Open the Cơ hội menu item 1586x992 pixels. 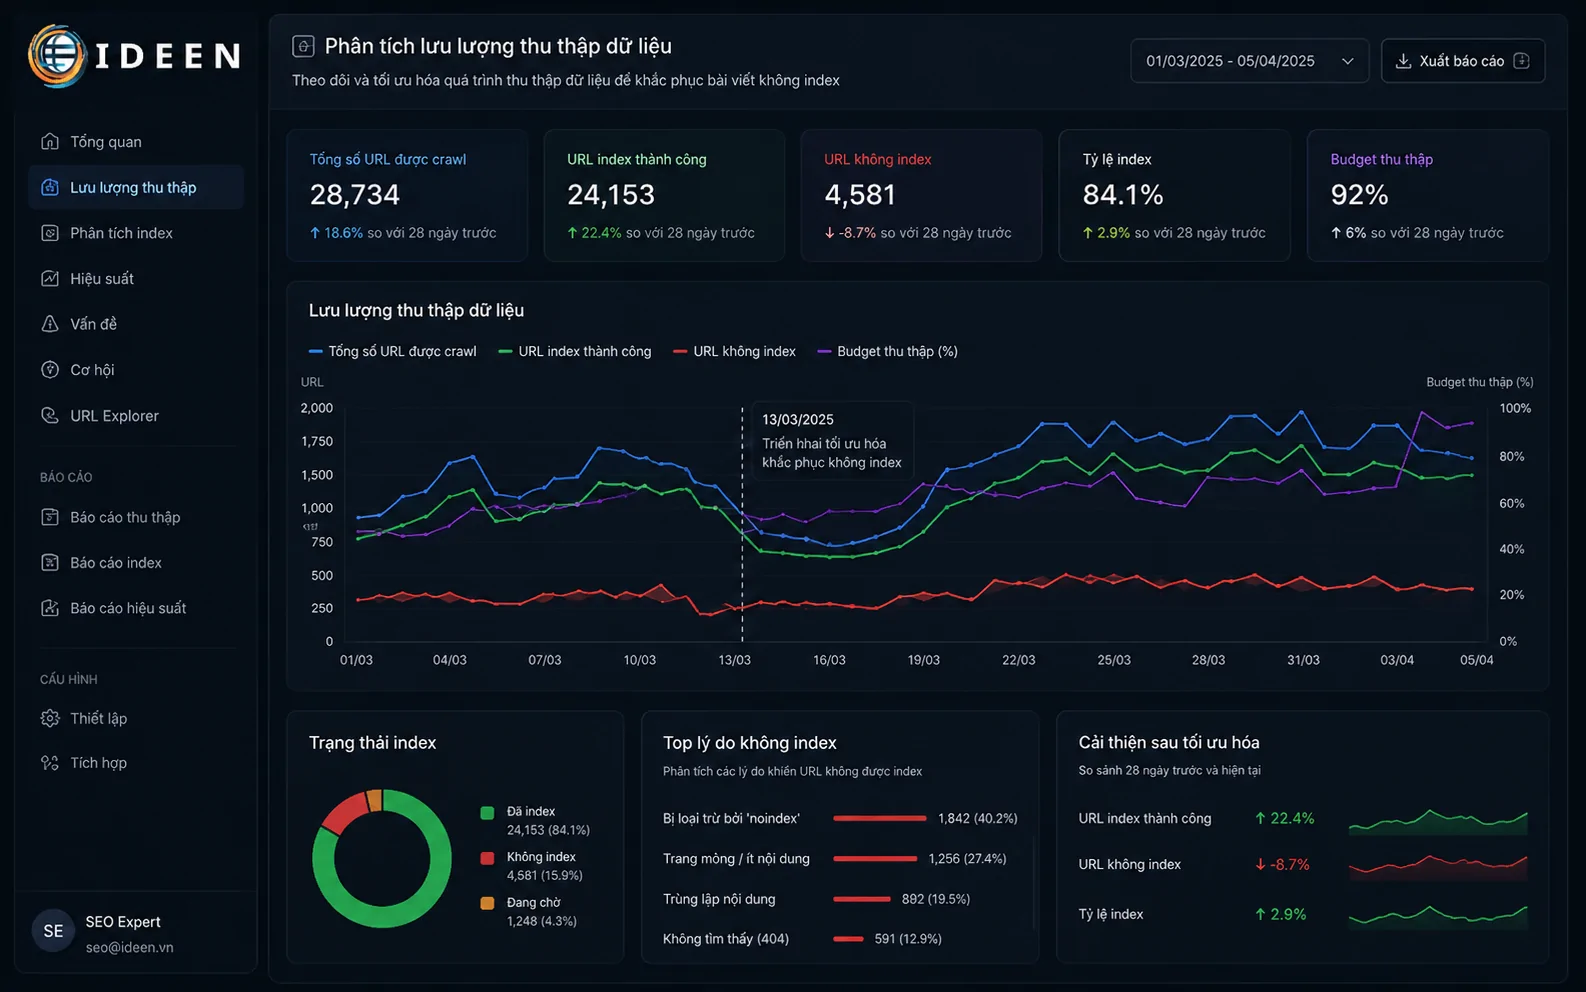(136, 370)
